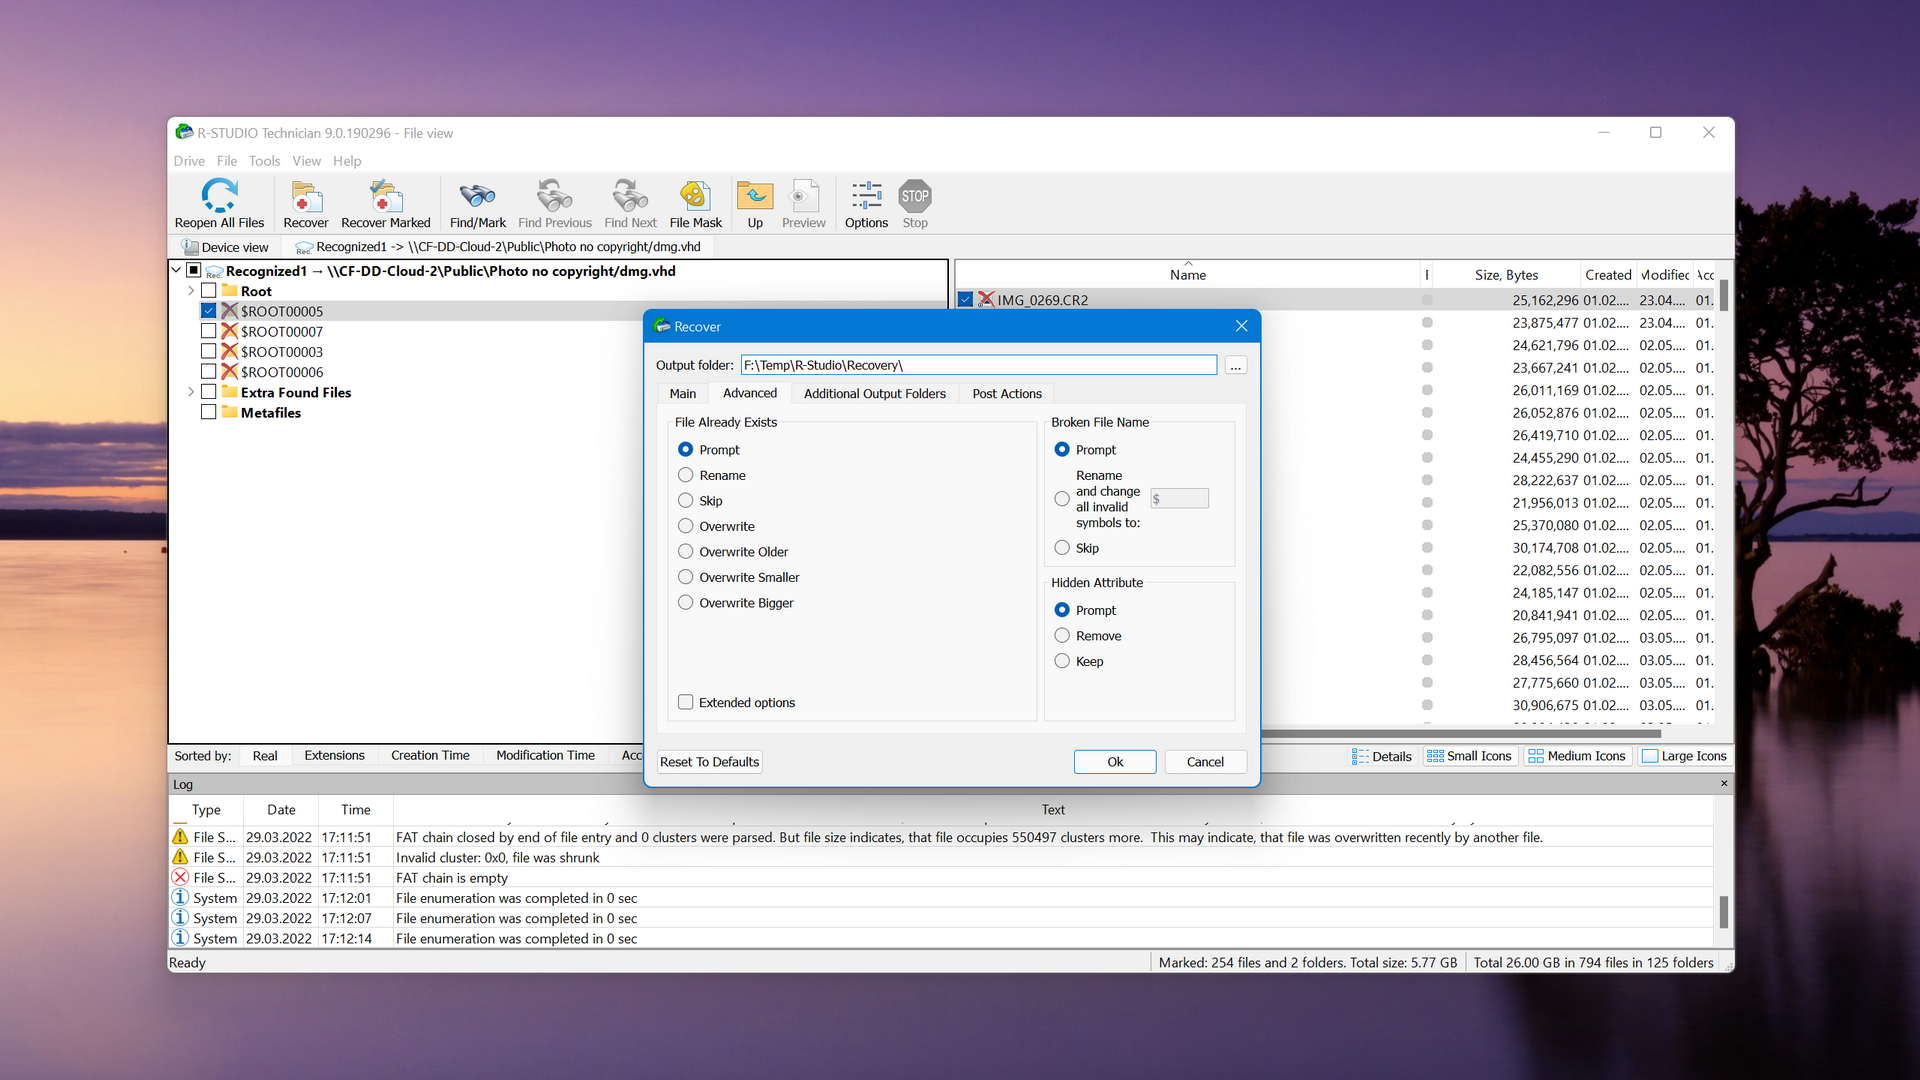Switch to Large Icons view

pos(1685,756)
